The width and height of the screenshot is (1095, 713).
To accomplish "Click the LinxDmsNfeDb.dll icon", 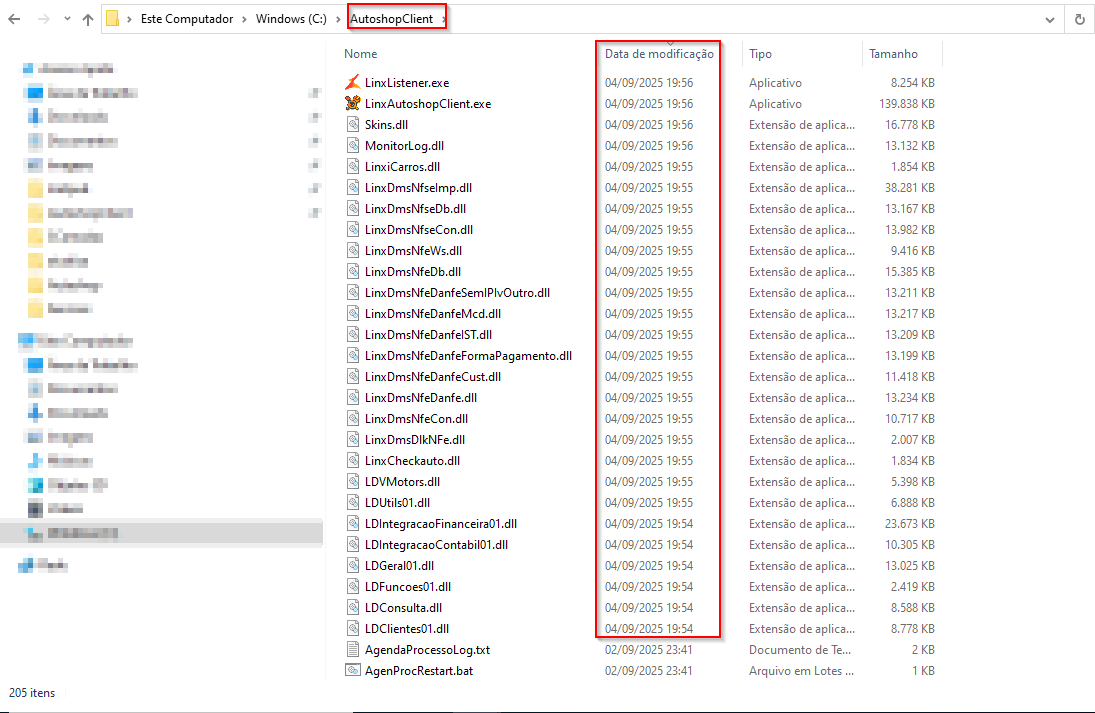I will [x=353, y=271].
